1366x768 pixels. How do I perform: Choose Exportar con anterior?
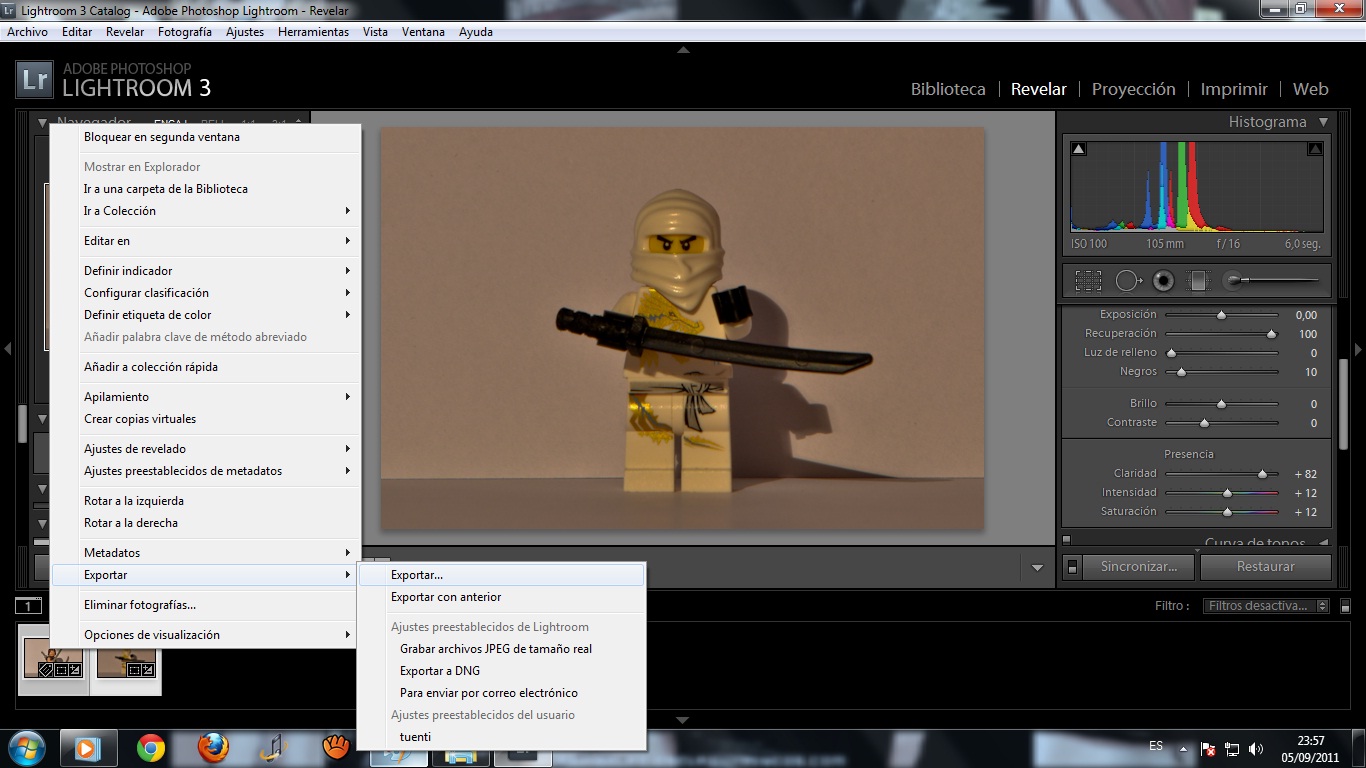tap(501, 597)
